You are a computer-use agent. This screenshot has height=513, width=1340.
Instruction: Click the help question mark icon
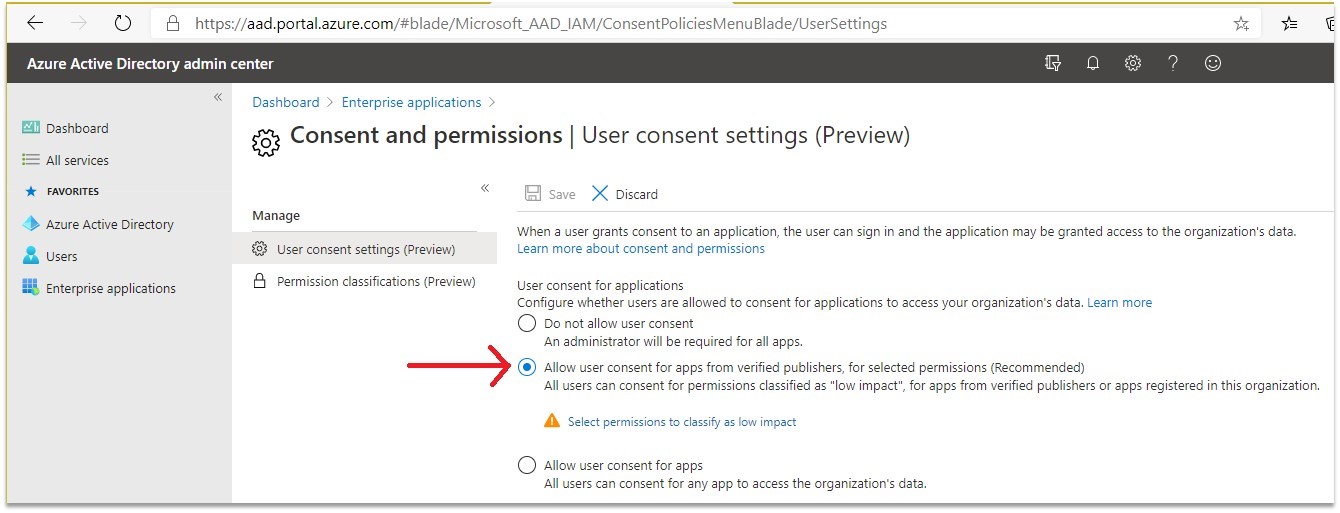point(1173,63)
